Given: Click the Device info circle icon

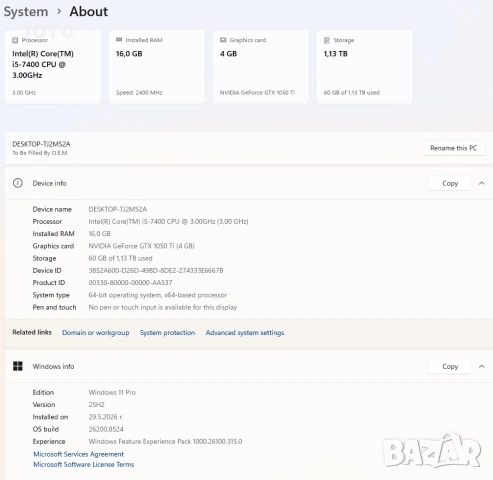Looking at the screenshot, I should (18, 183).
